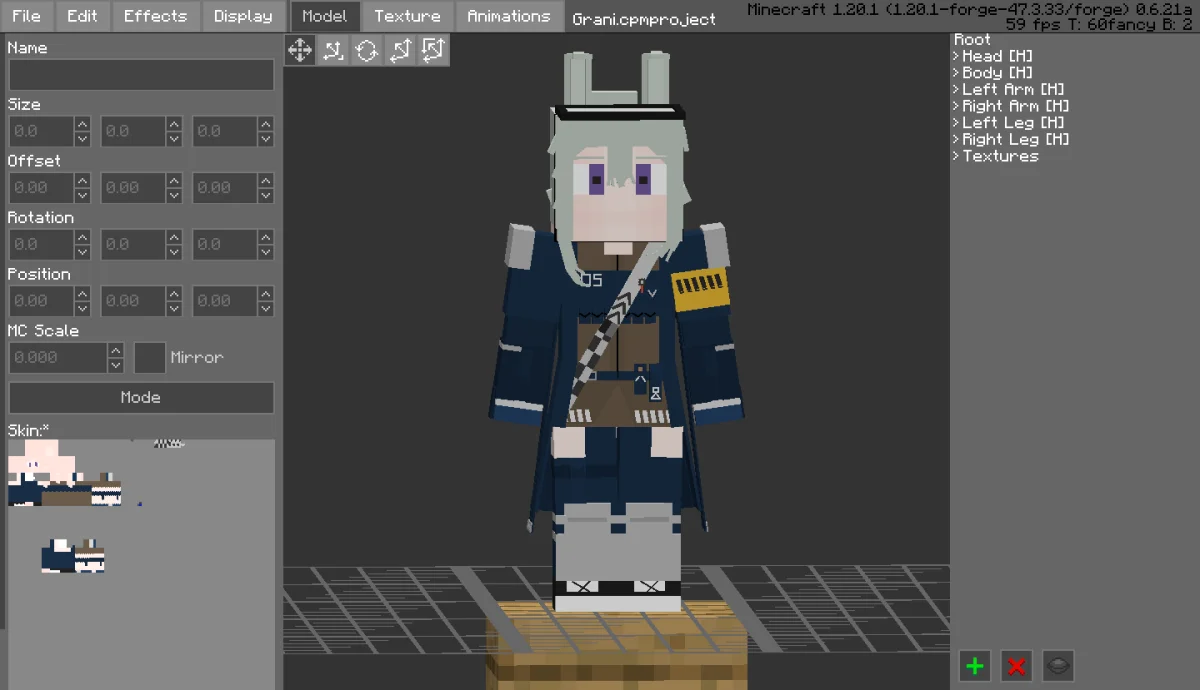The image size is (1200, 690).
Task: Decrease Rotation Y using down arrow
Action: (x=175, y=252)
